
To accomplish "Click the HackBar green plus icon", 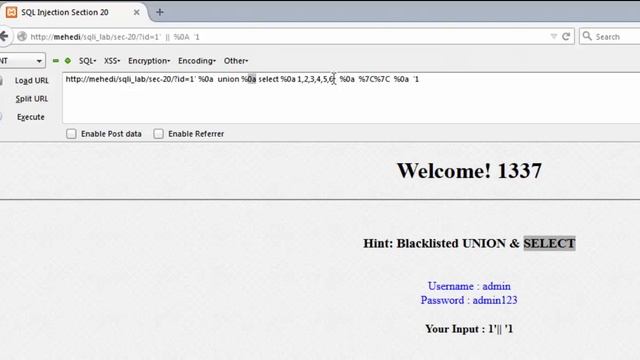I will click(x=68, y=61).
